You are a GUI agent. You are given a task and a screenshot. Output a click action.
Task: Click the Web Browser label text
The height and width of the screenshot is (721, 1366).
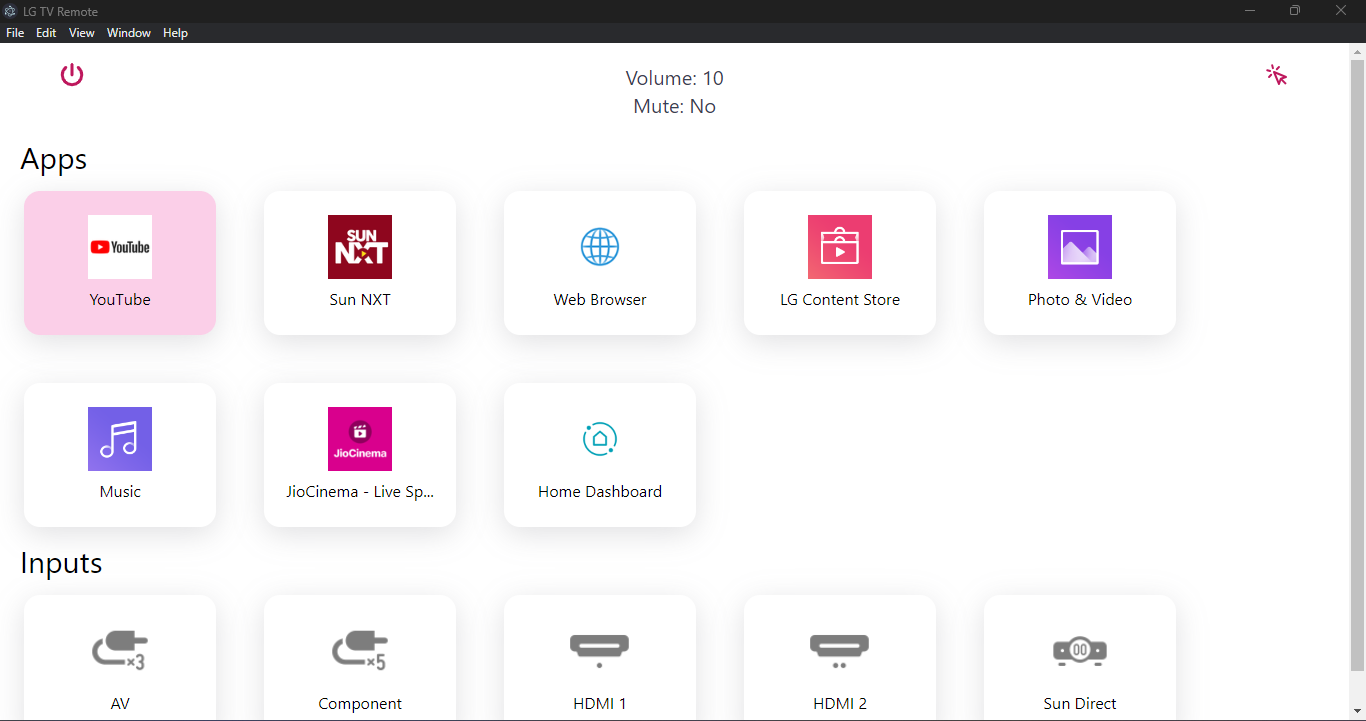click(x=600, y=299)
